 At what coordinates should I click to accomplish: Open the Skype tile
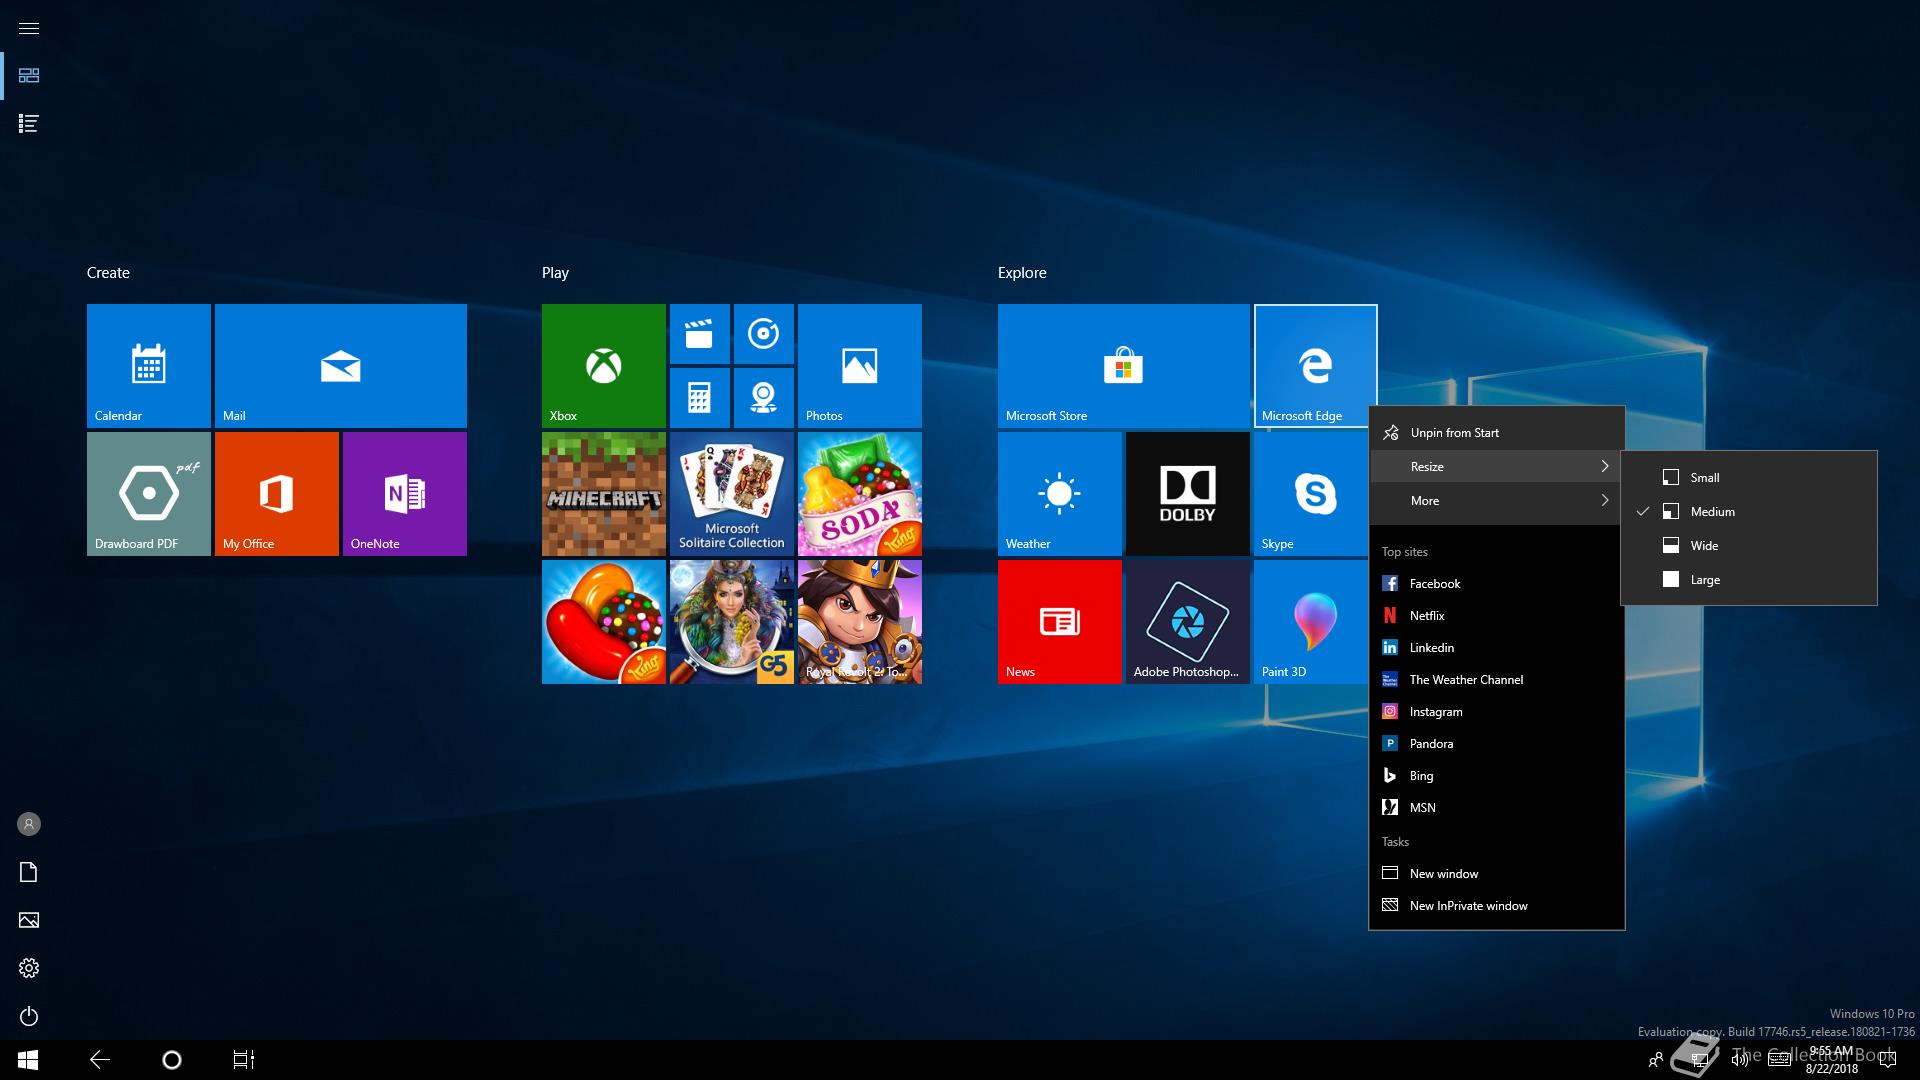(x=1310, y=494)
